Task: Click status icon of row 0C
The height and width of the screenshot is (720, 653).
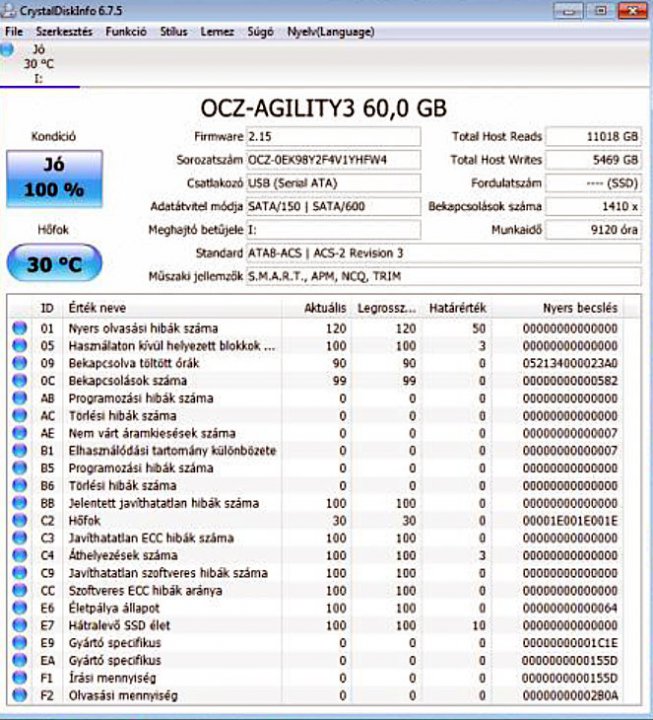Action: [x=19, y=381]
